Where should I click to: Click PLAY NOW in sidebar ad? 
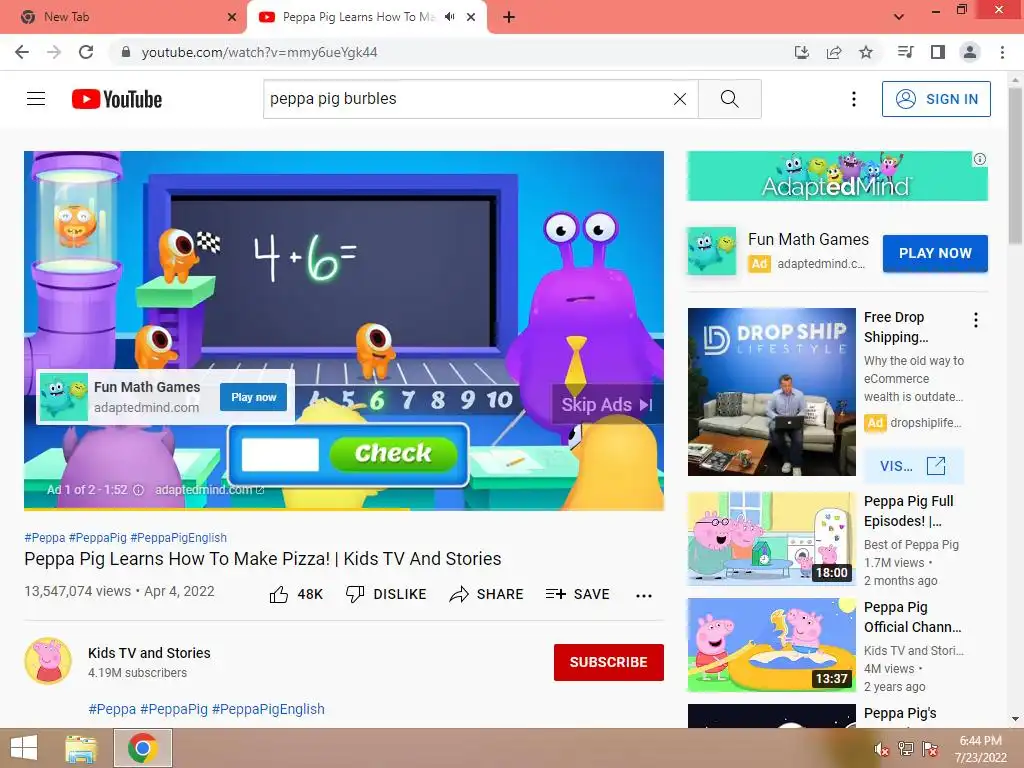pos(935,253)
